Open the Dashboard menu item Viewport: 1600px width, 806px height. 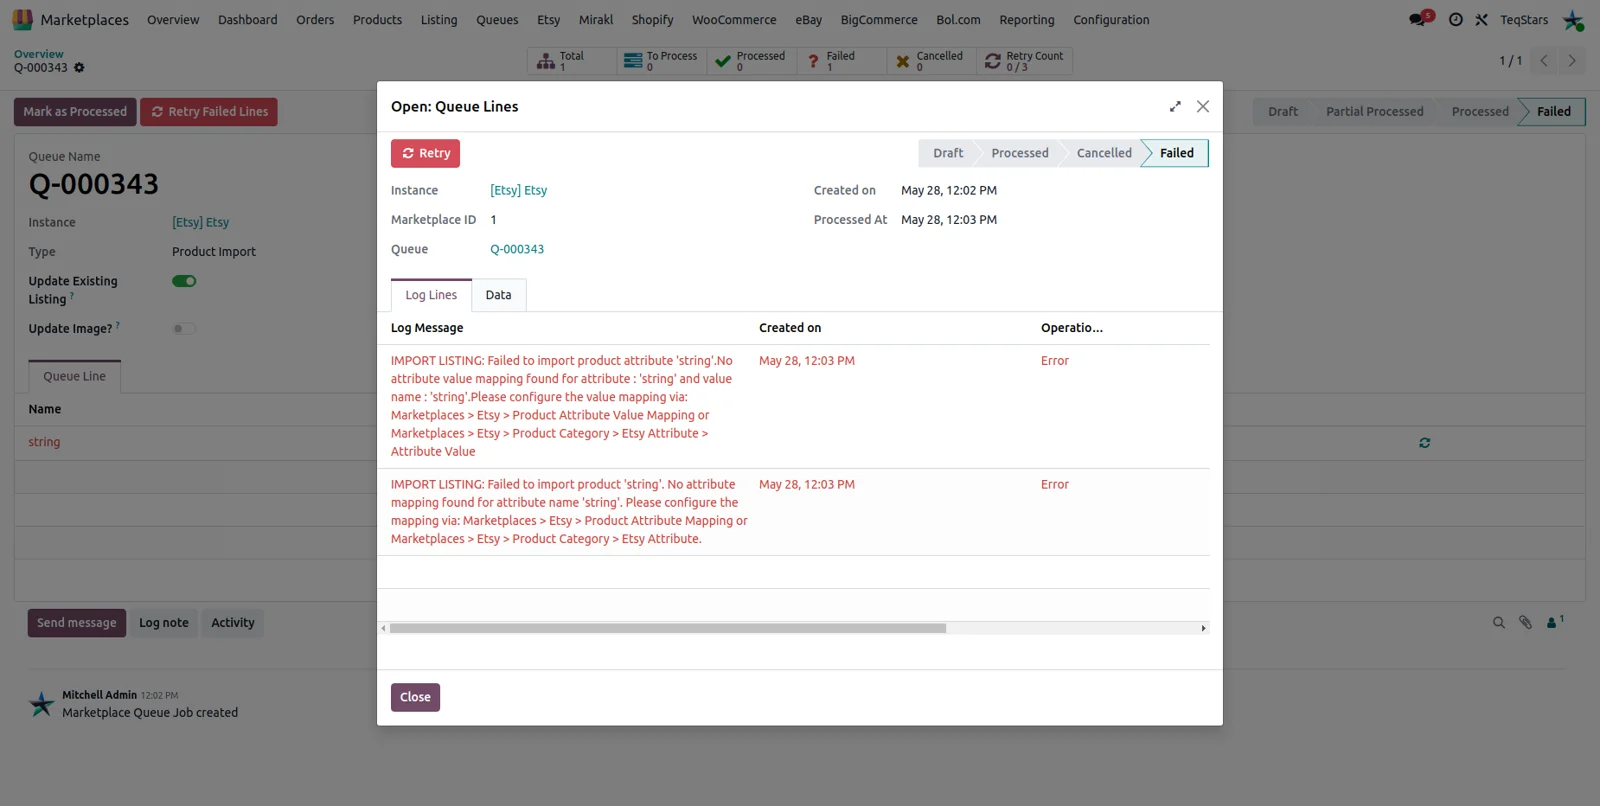248,20
